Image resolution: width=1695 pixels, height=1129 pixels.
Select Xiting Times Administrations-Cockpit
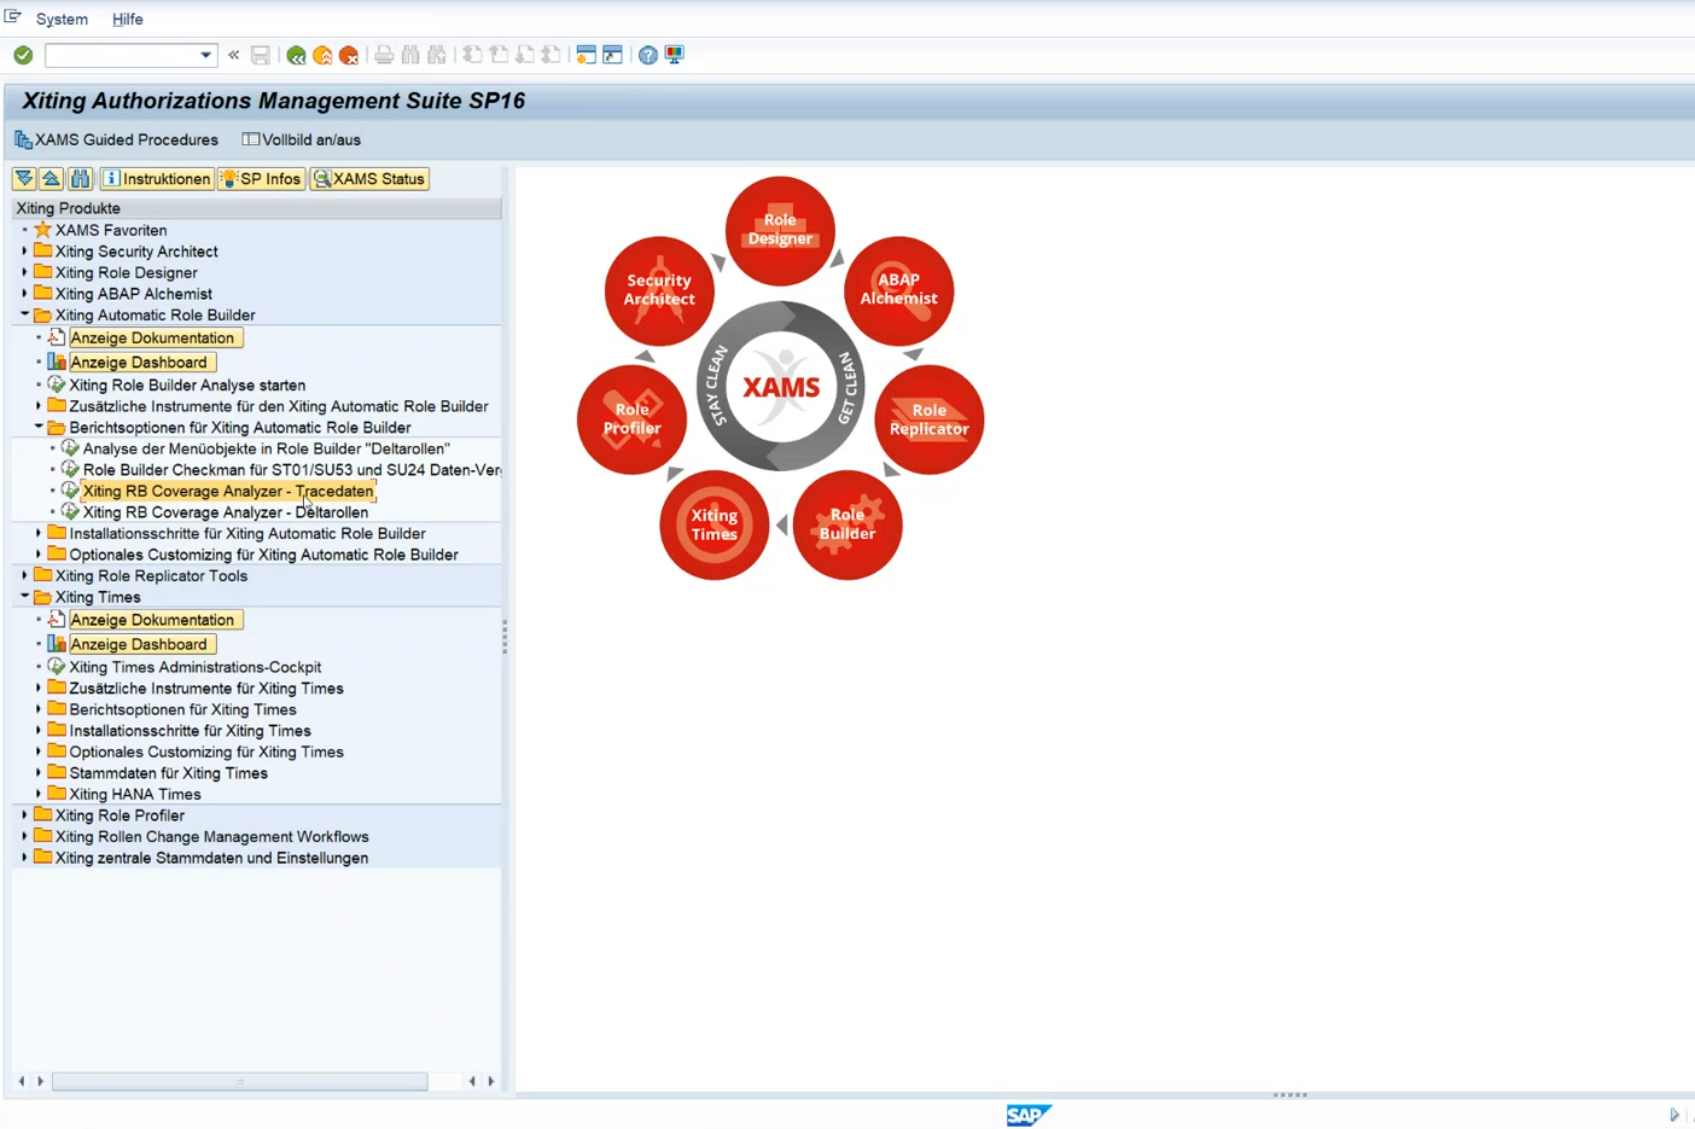coord(195,667)
